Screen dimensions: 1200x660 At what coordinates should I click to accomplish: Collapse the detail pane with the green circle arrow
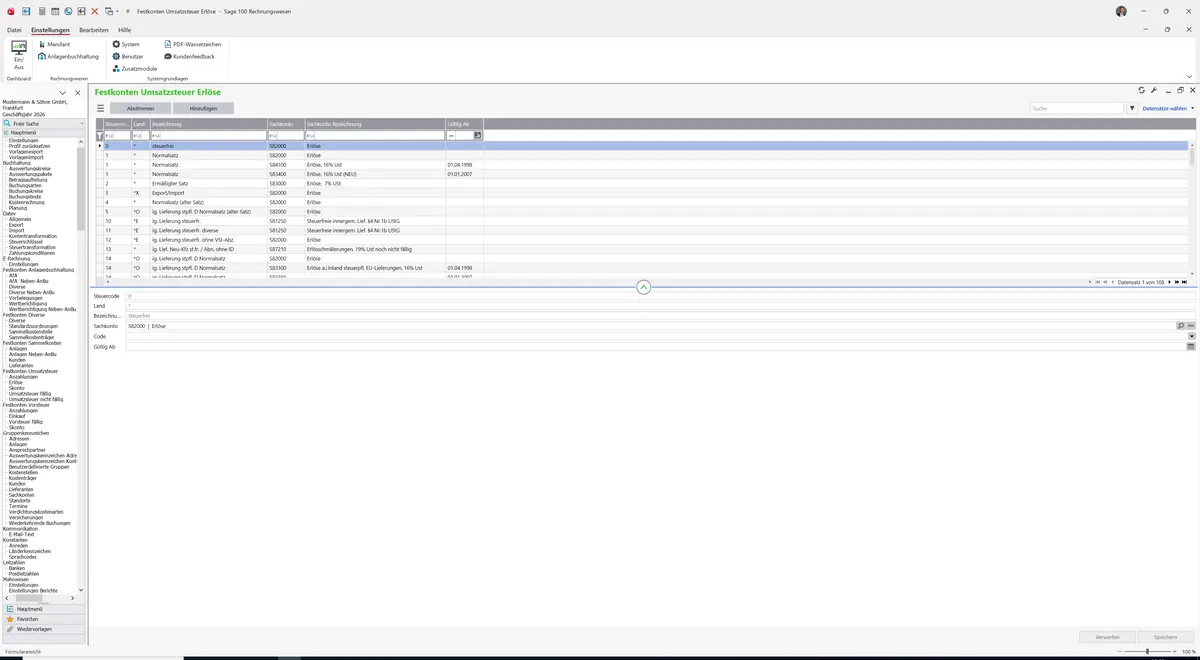643,287
